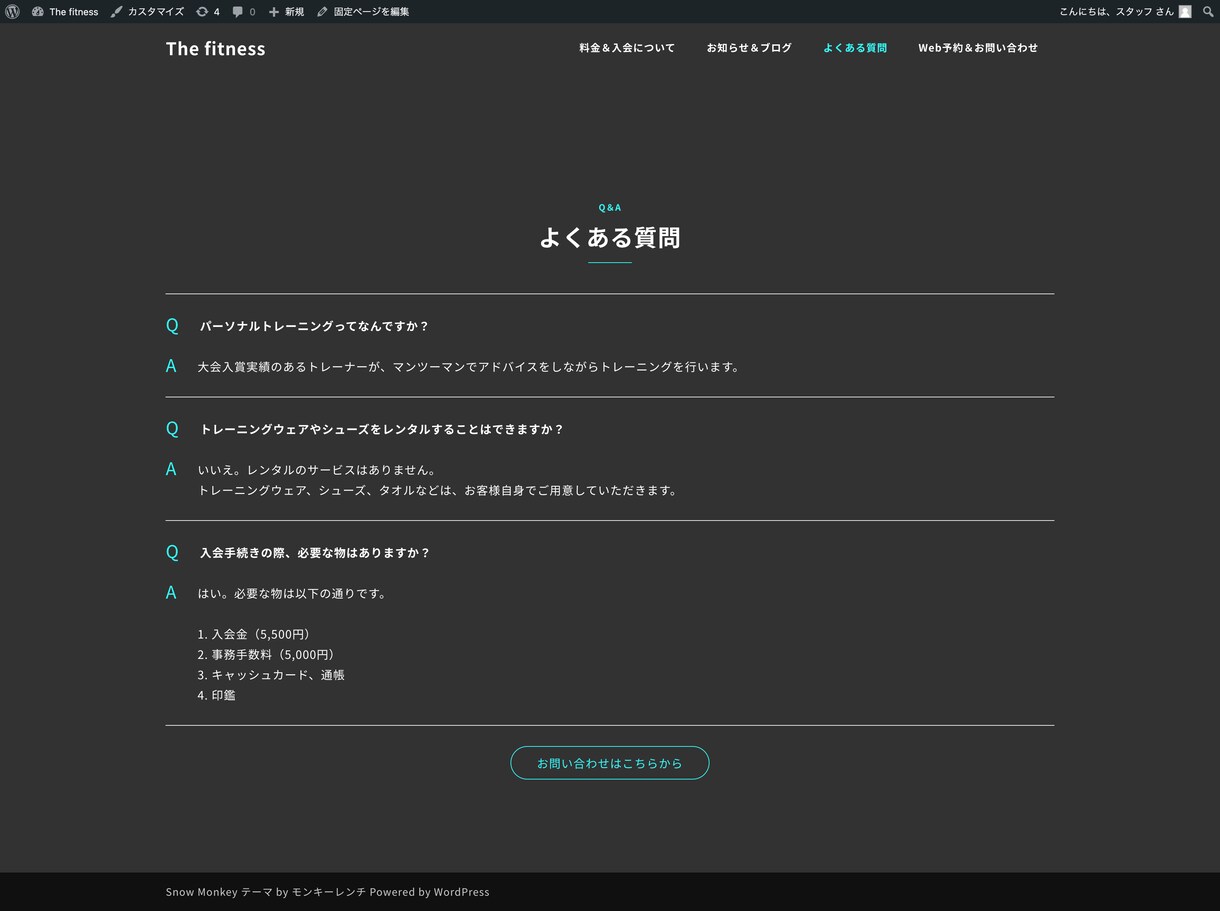The height and width of the screenshot is (911, 1220).
Task: Click the The fitness site title logo
Action: (x=215, y=48)
